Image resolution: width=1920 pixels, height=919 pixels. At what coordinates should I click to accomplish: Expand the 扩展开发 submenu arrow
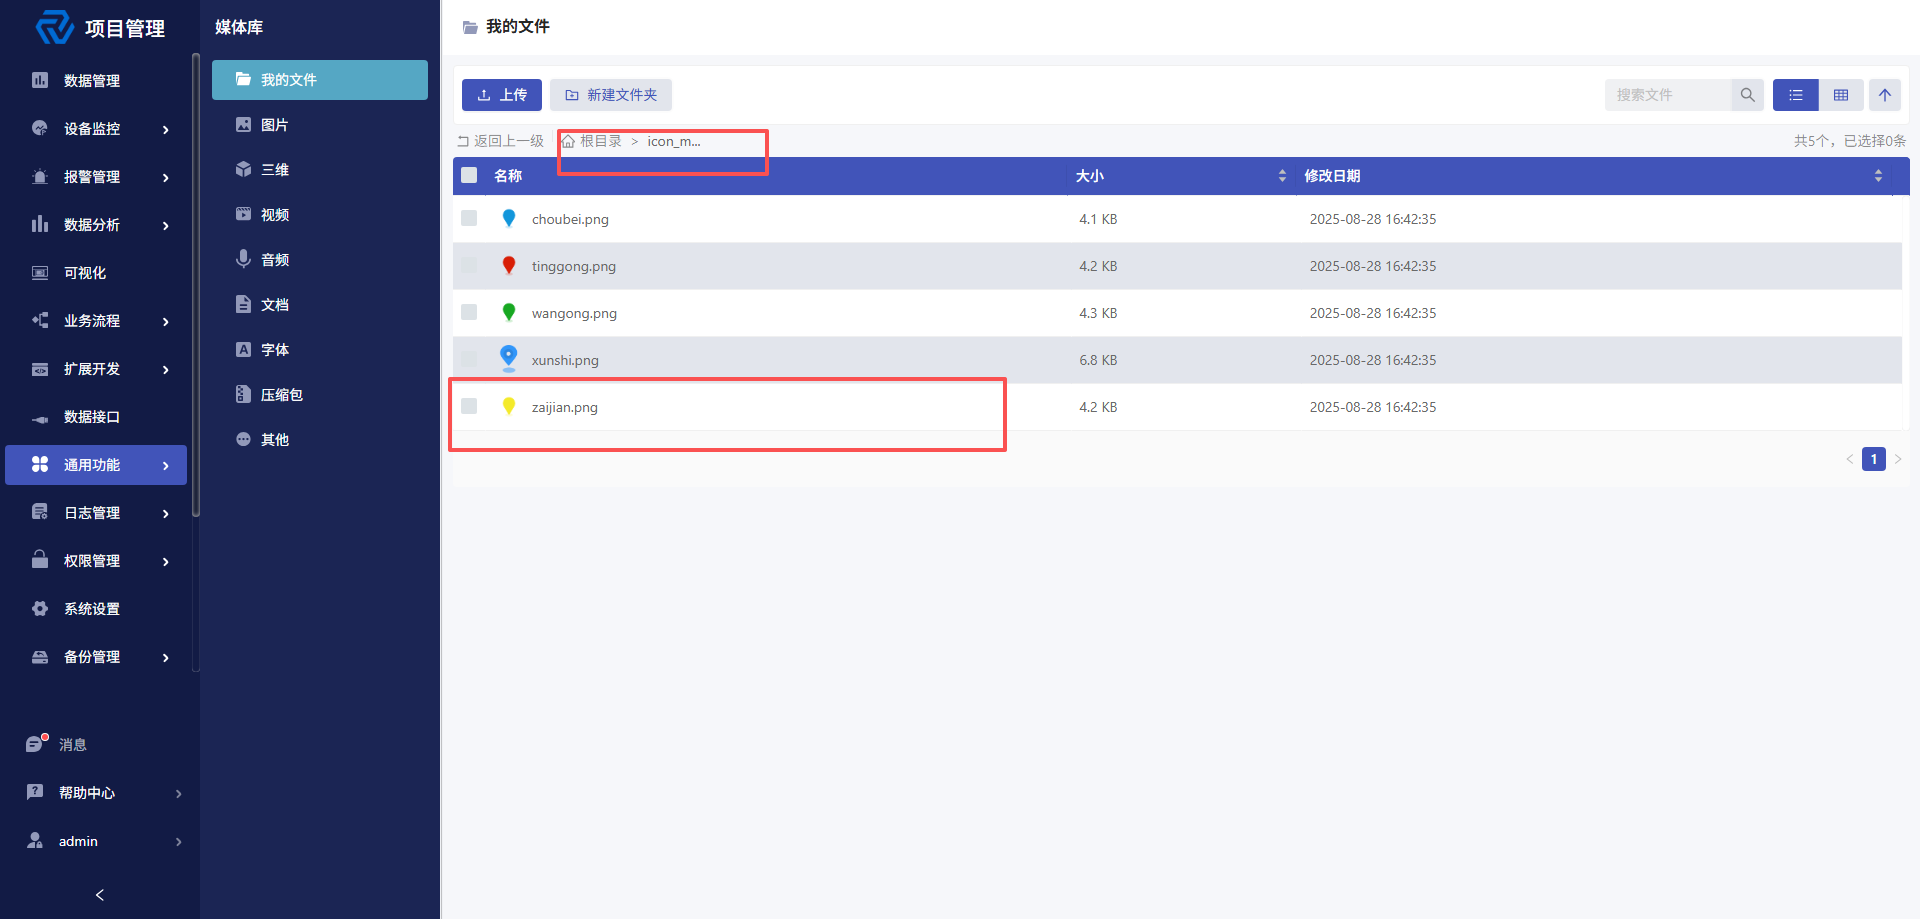(x=166, y=369)
